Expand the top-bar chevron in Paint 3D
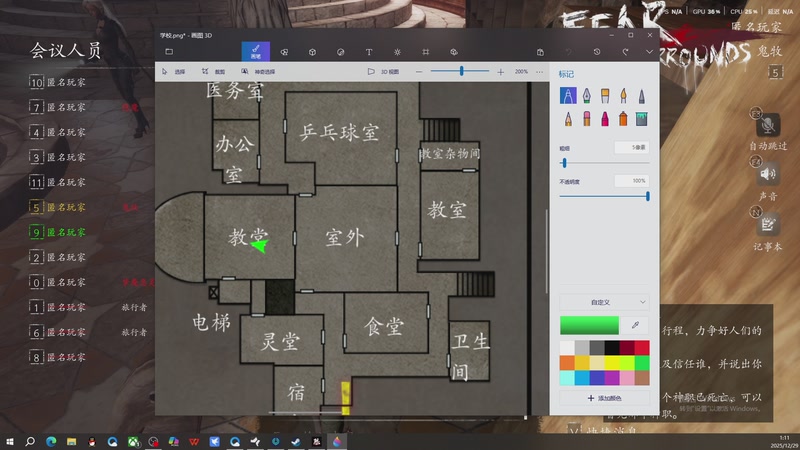This screenshot has width=800, height=450. [x=649, y=52]
